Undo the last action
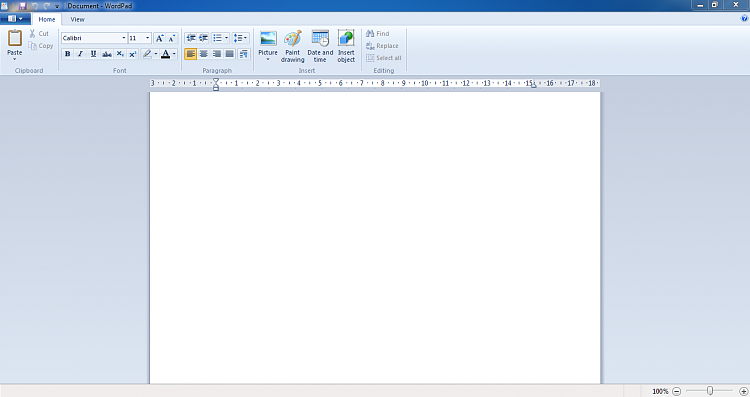This screenshot has width=750, height=397. point(34,6)
